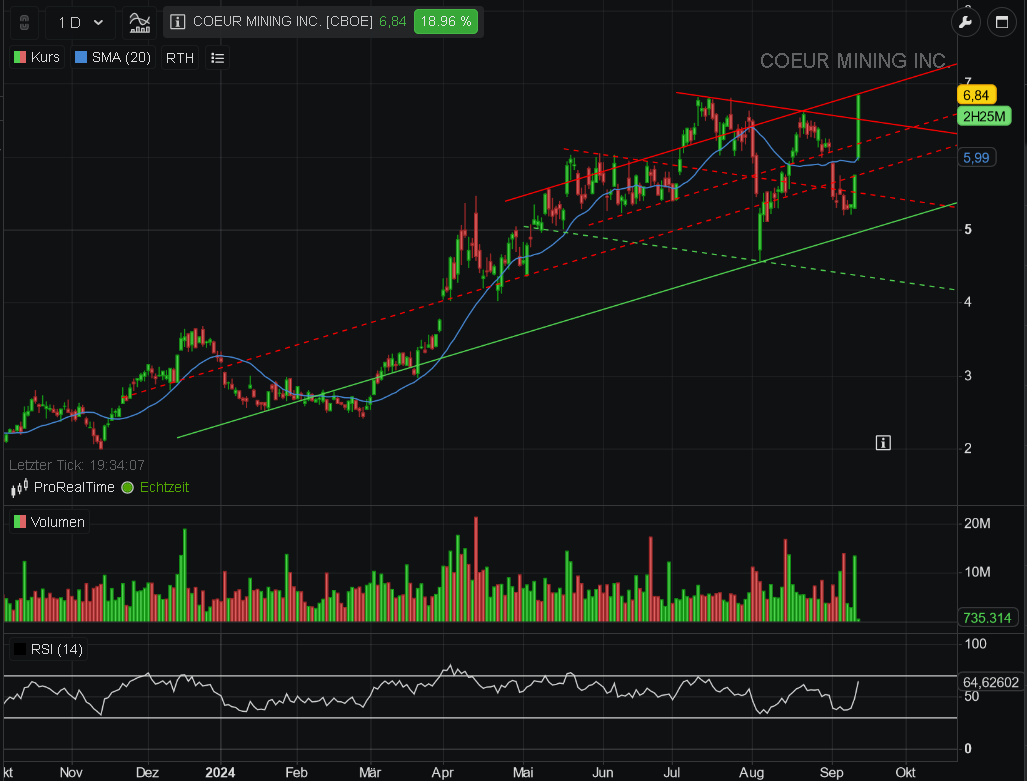Viewport: 1027px width, 781px height.
Task: Click the ProRealTime candlestick logo
Action: coord(19,487)
